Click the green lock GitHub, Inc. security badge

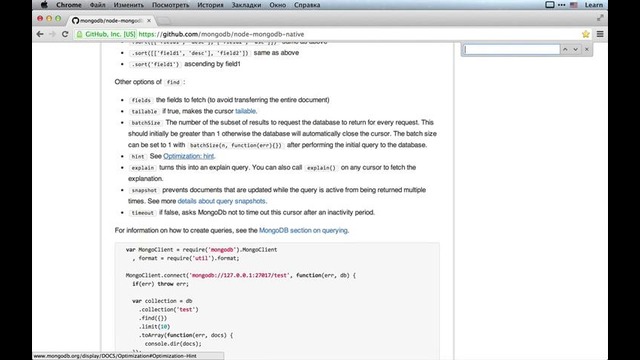pos(106,34)
